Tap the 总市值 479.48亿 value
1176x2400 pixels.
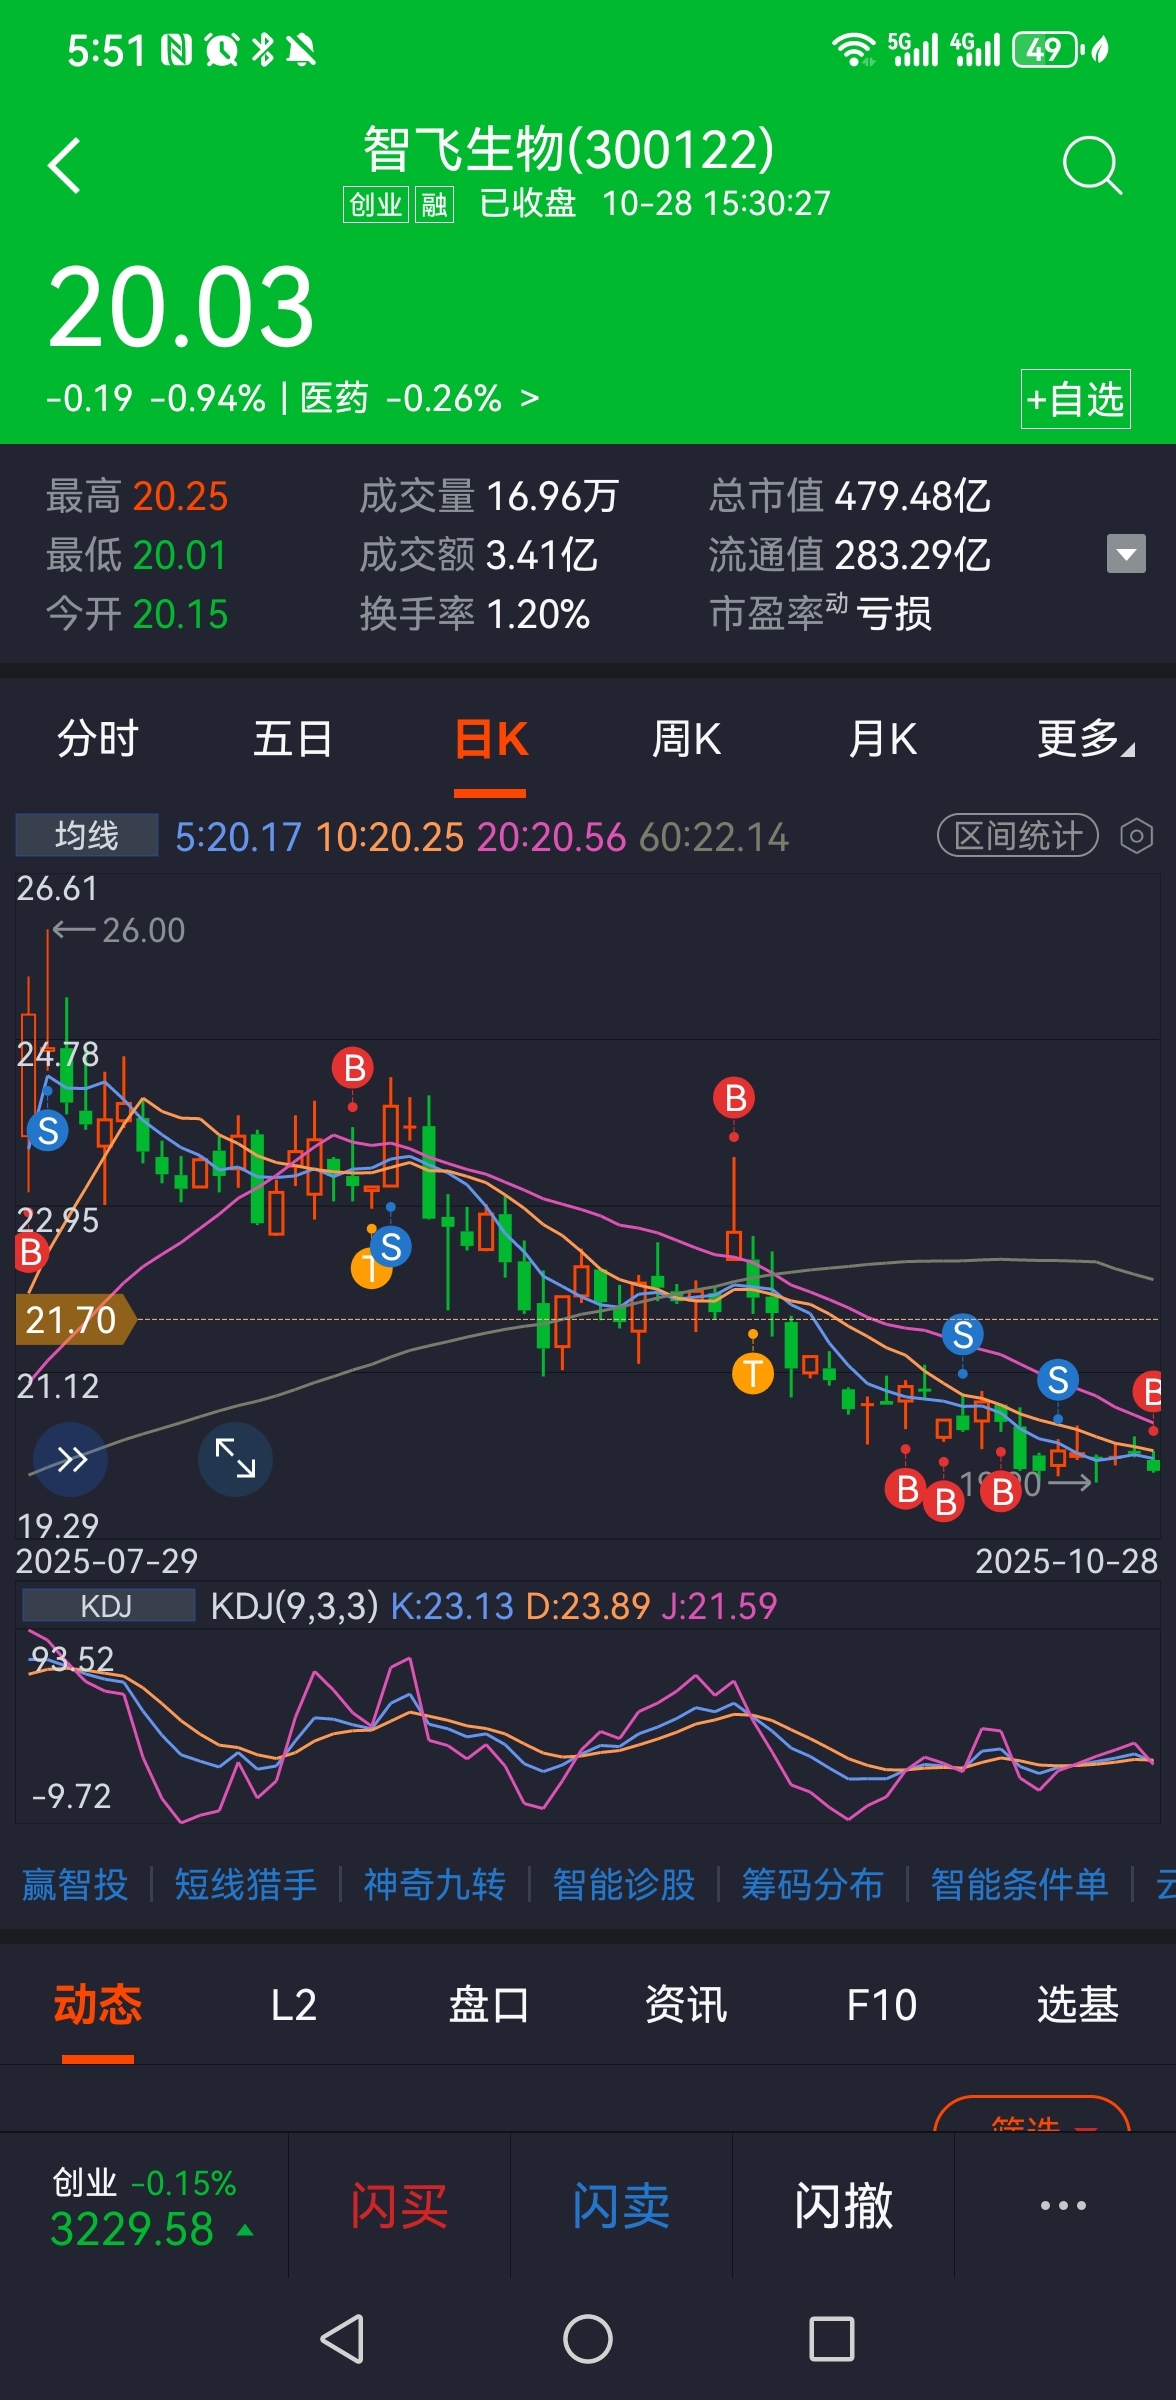pos(849,496)
